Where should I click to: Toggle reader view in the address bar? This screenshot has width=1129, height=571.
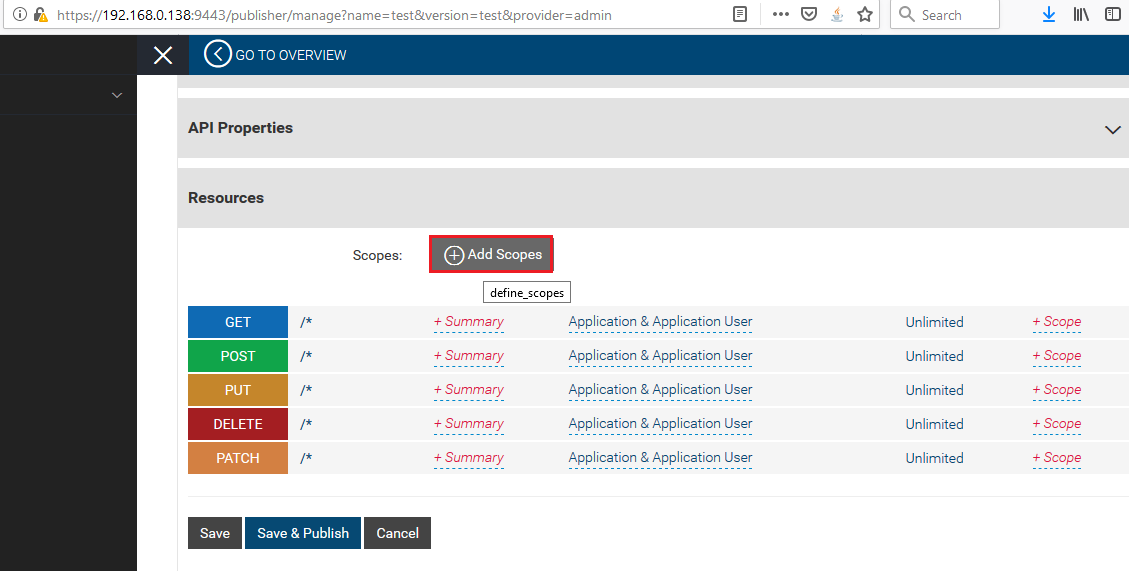(x=740, y=15)
